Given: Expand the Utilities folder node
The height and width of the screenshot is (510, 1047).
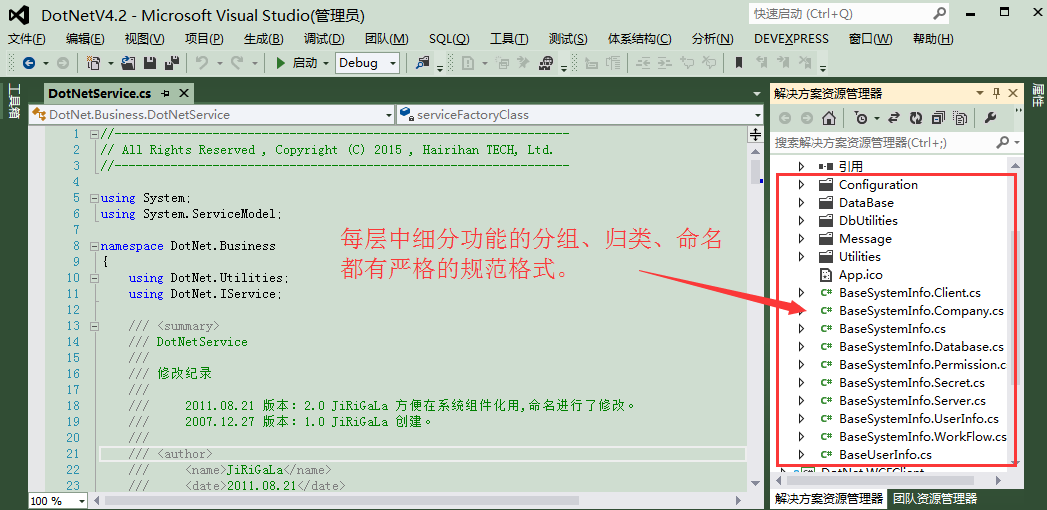Looking at the screenshot, I should coord(802,257).
